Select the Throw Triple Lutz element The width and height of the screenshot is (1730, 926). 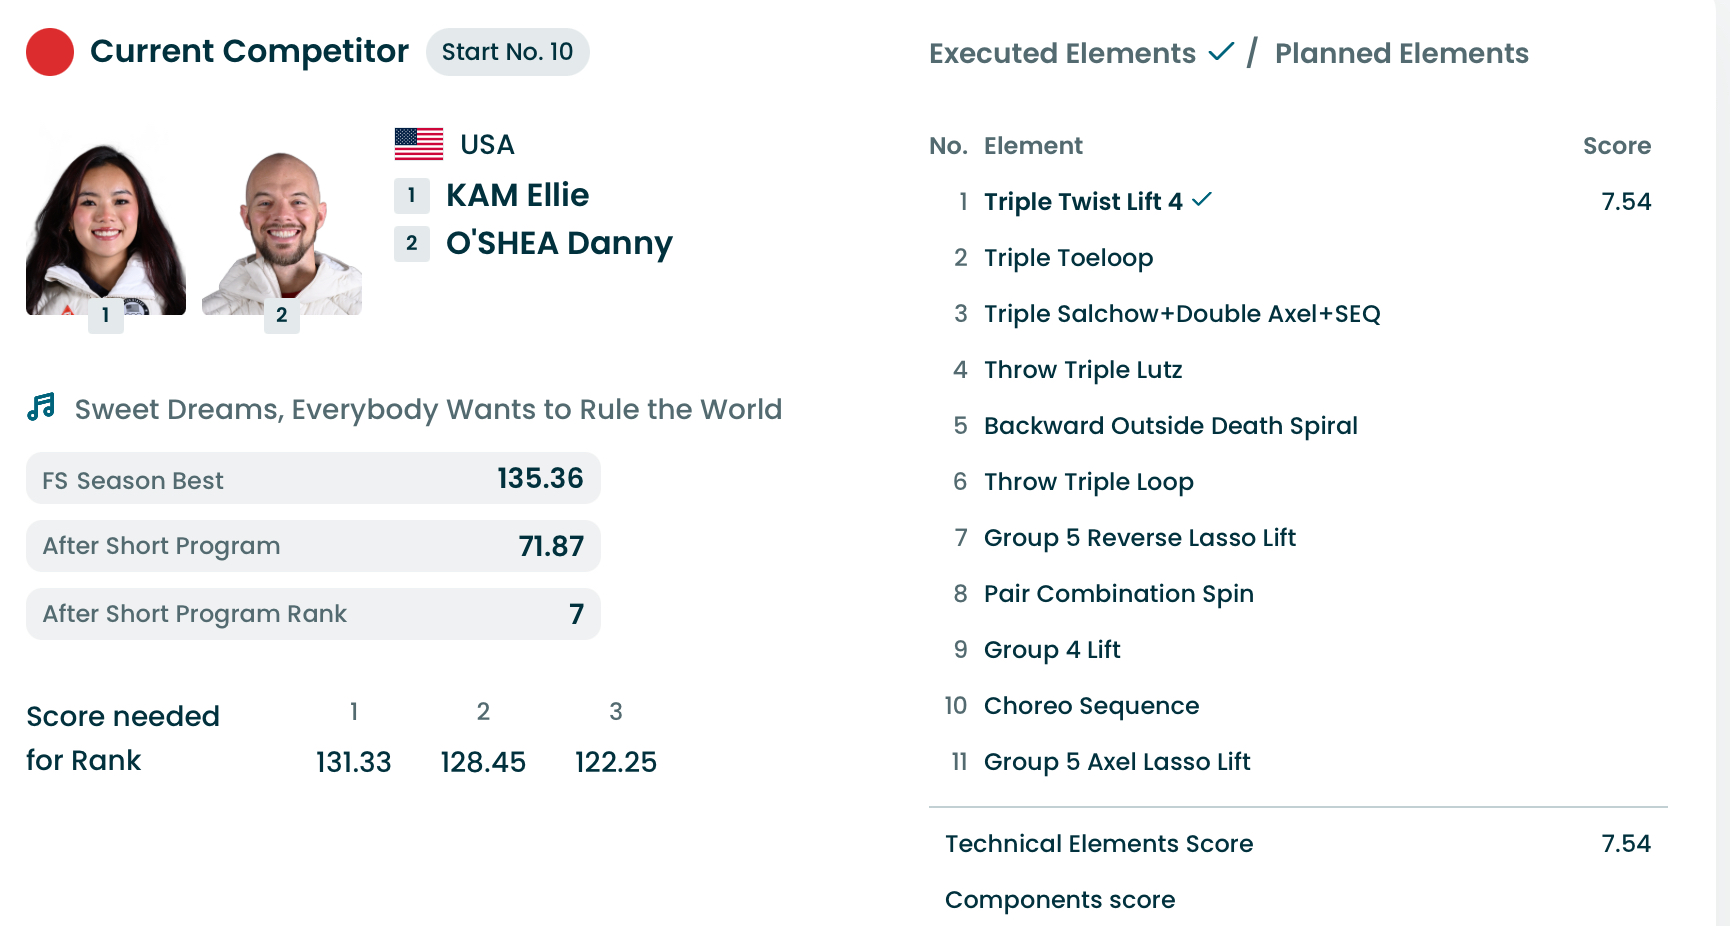(1083, 370)
